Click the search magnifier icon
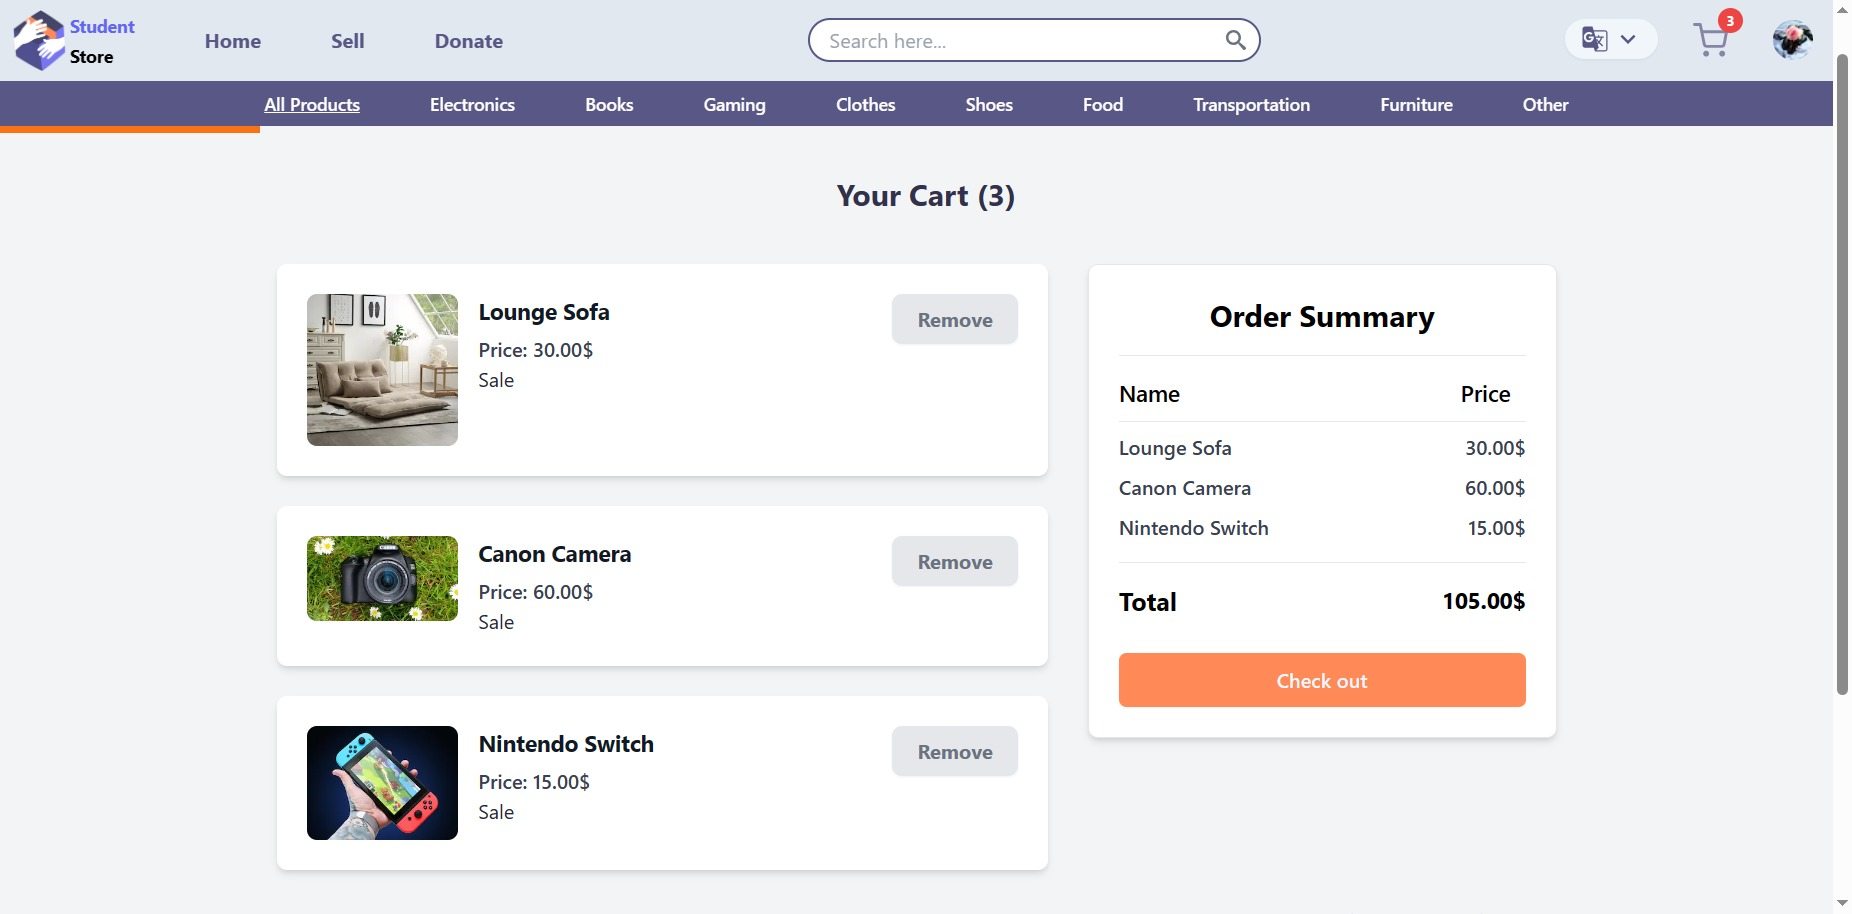 (1236, 40)
